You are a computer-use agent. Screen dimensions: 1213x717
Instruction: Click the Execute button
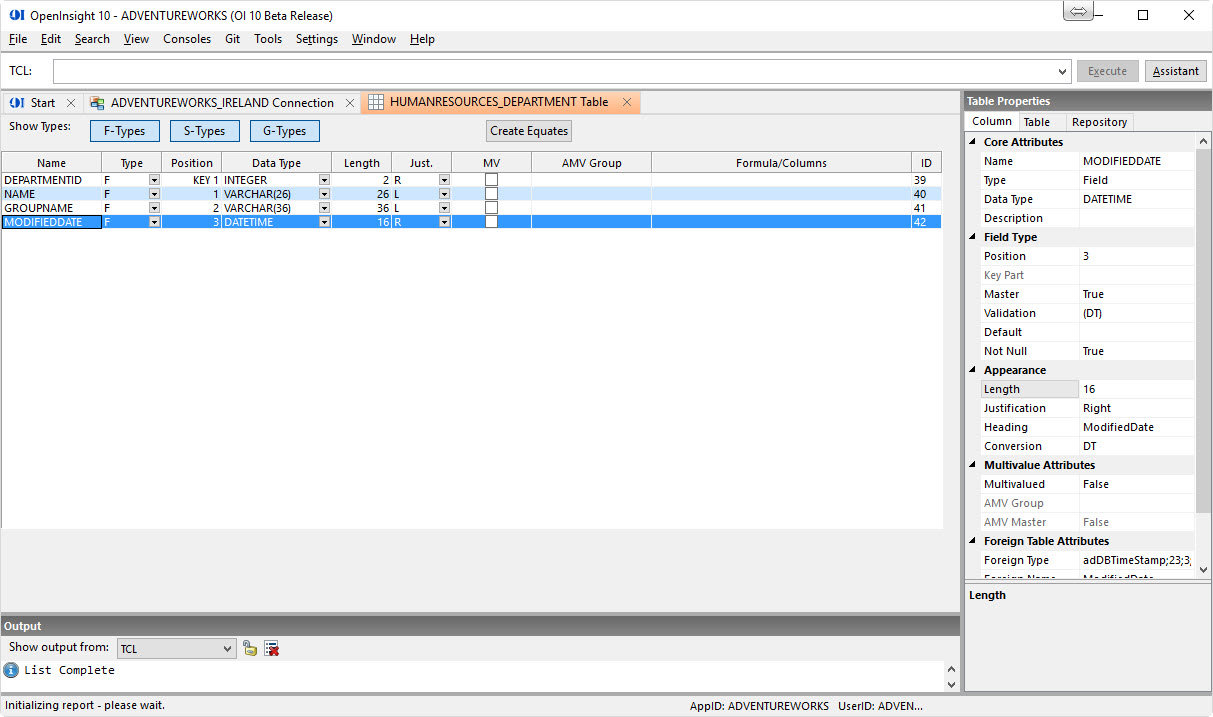[1107, 71]
